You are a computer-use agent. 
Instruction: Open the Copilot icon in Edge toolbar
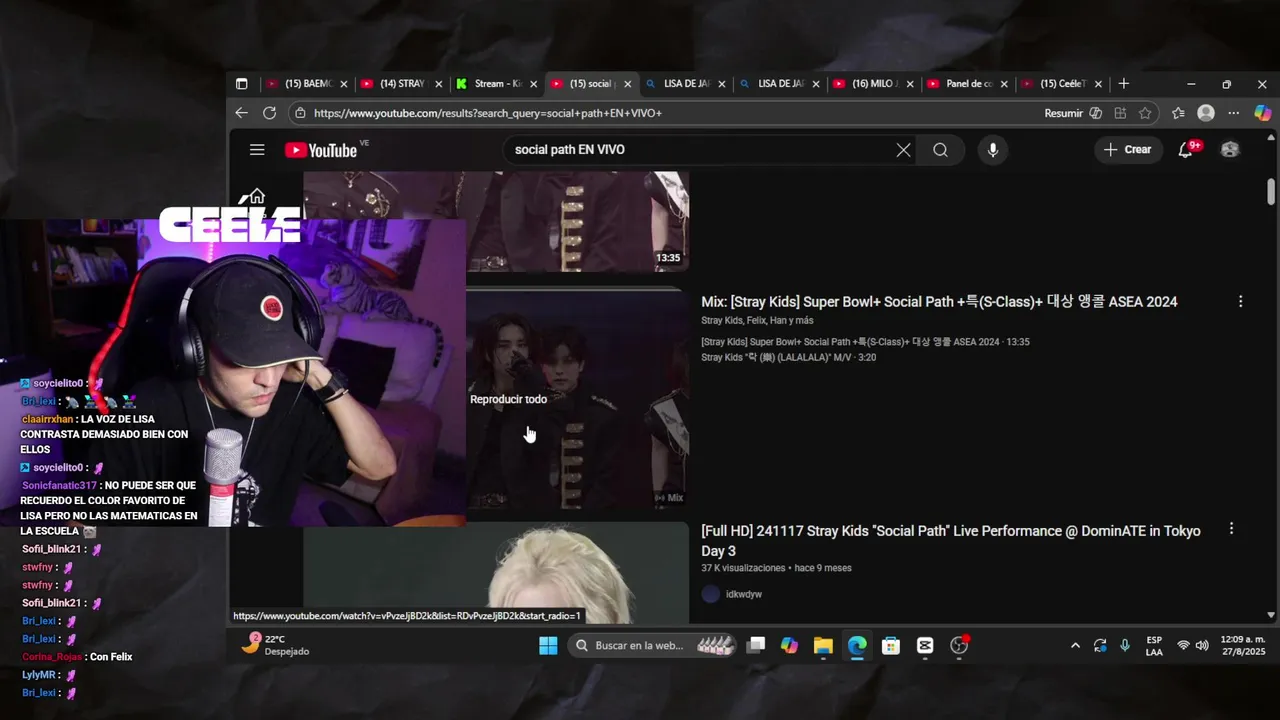[x=1262, y=113]
